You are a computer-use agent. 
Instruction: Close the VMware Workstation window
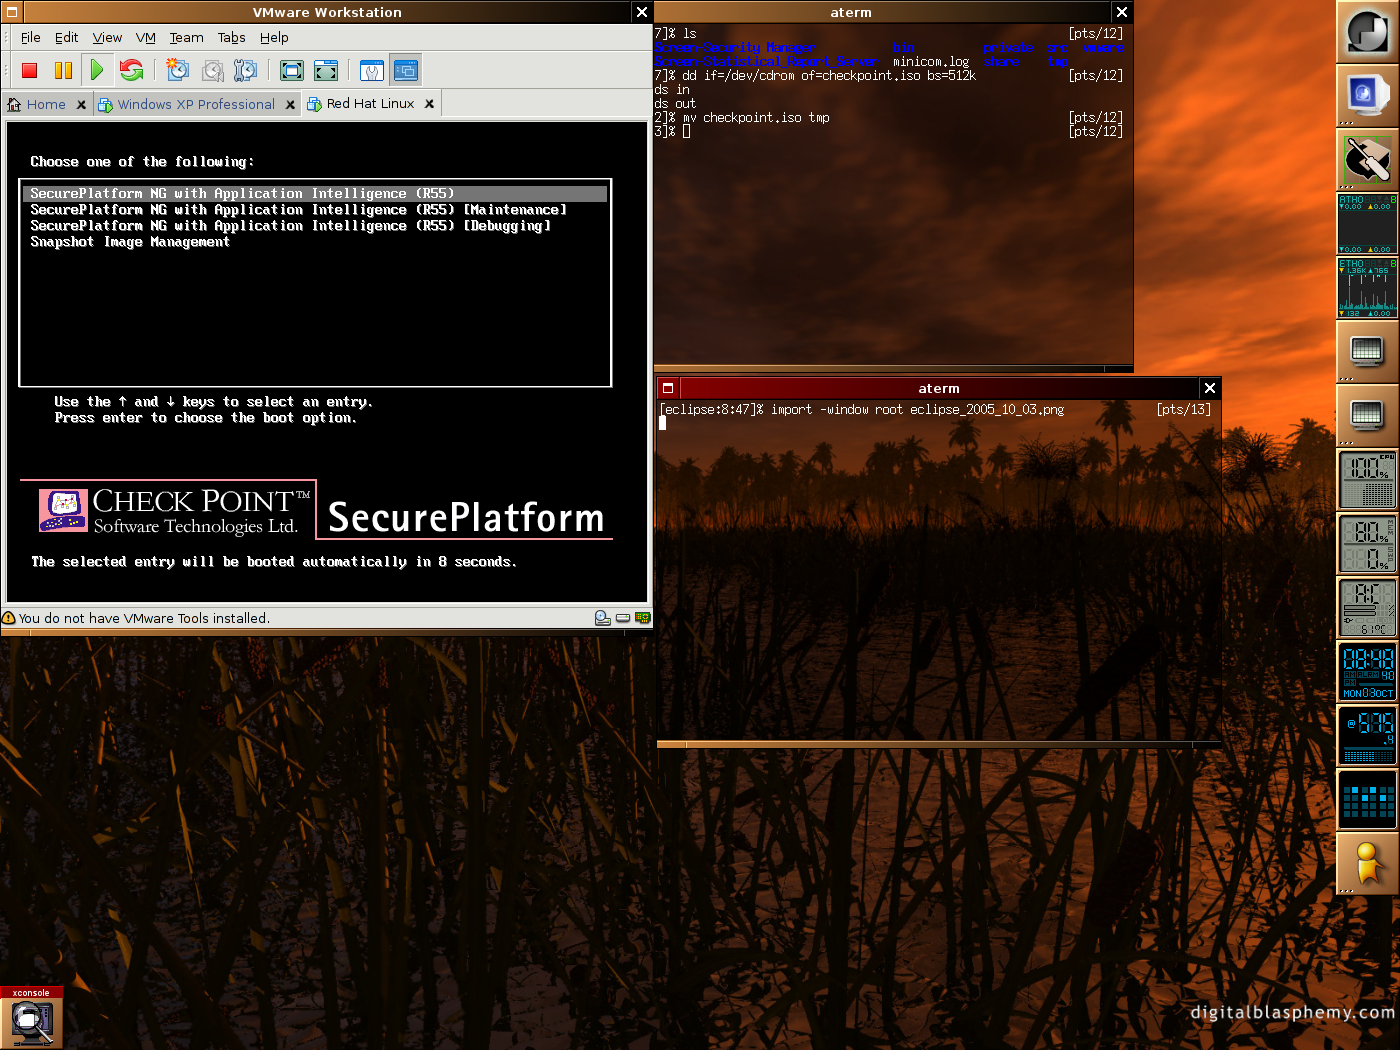pos(642,12)
